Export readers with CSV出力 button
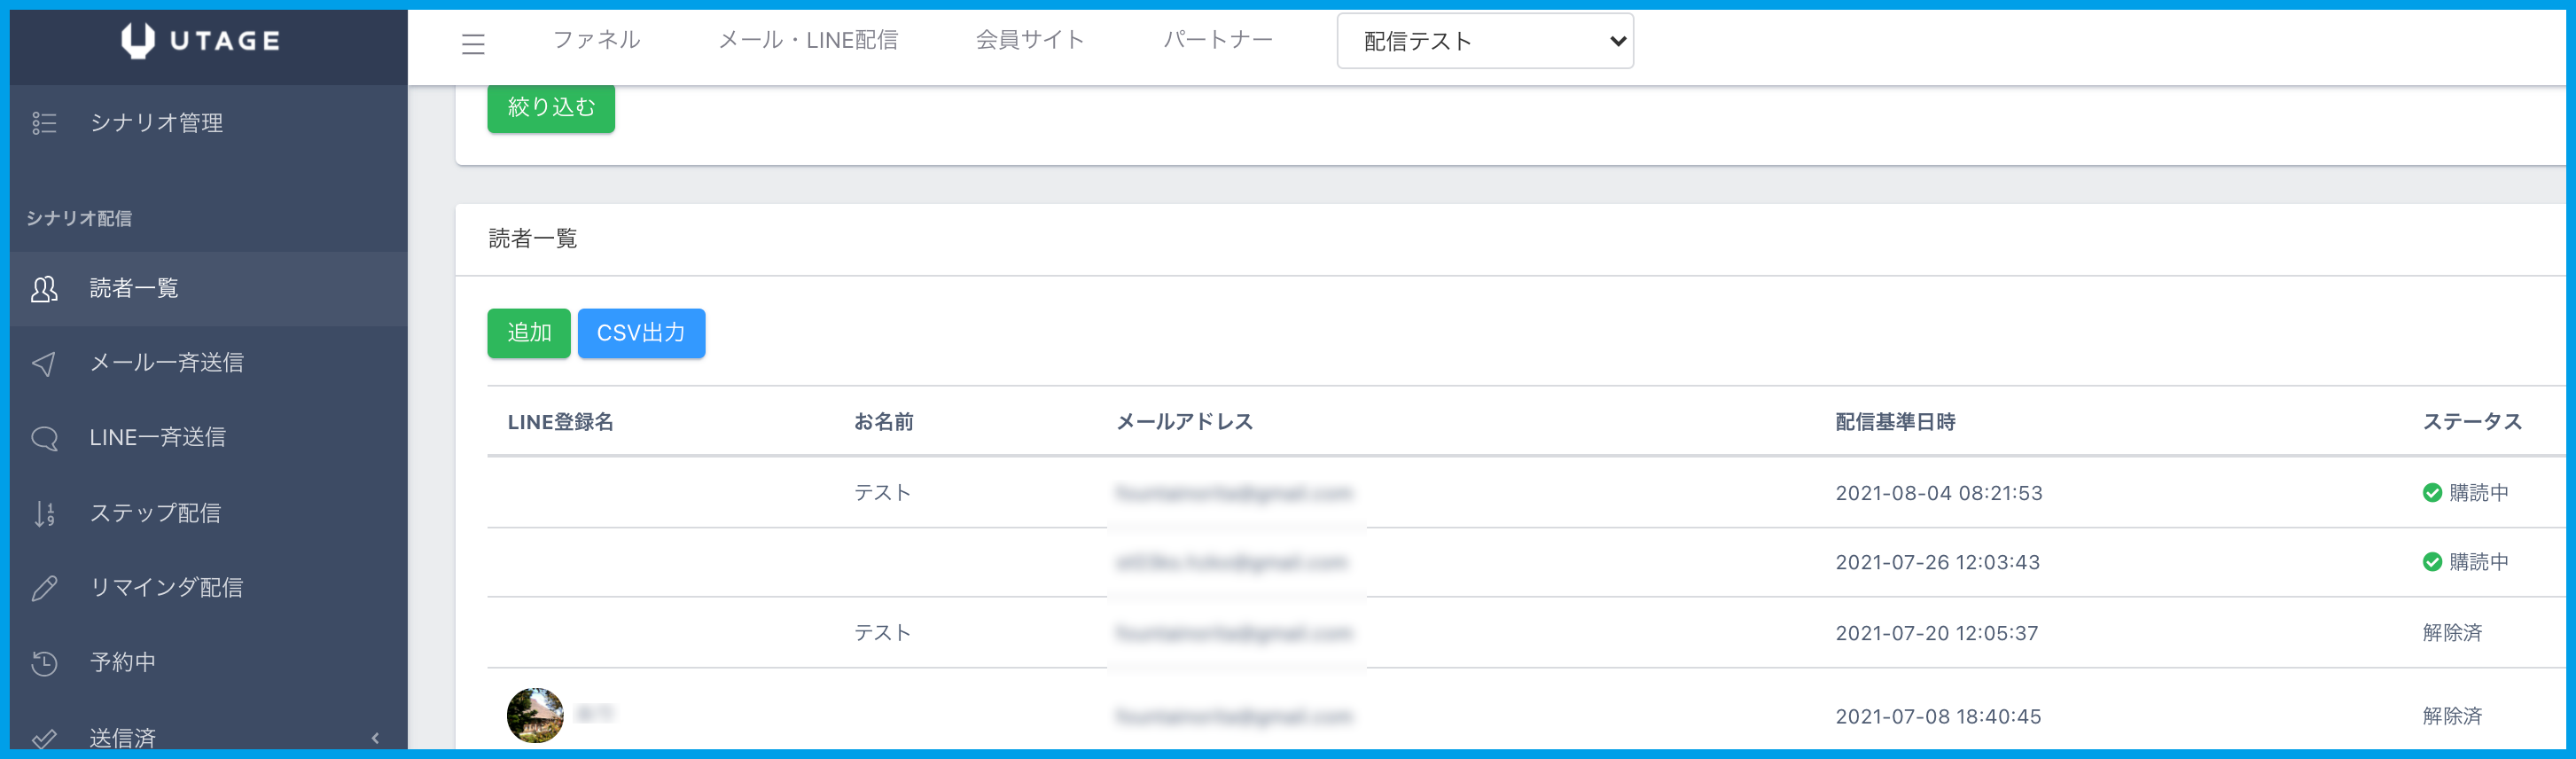Screen dimensions: 2576x759 click(x=641, y=333)
